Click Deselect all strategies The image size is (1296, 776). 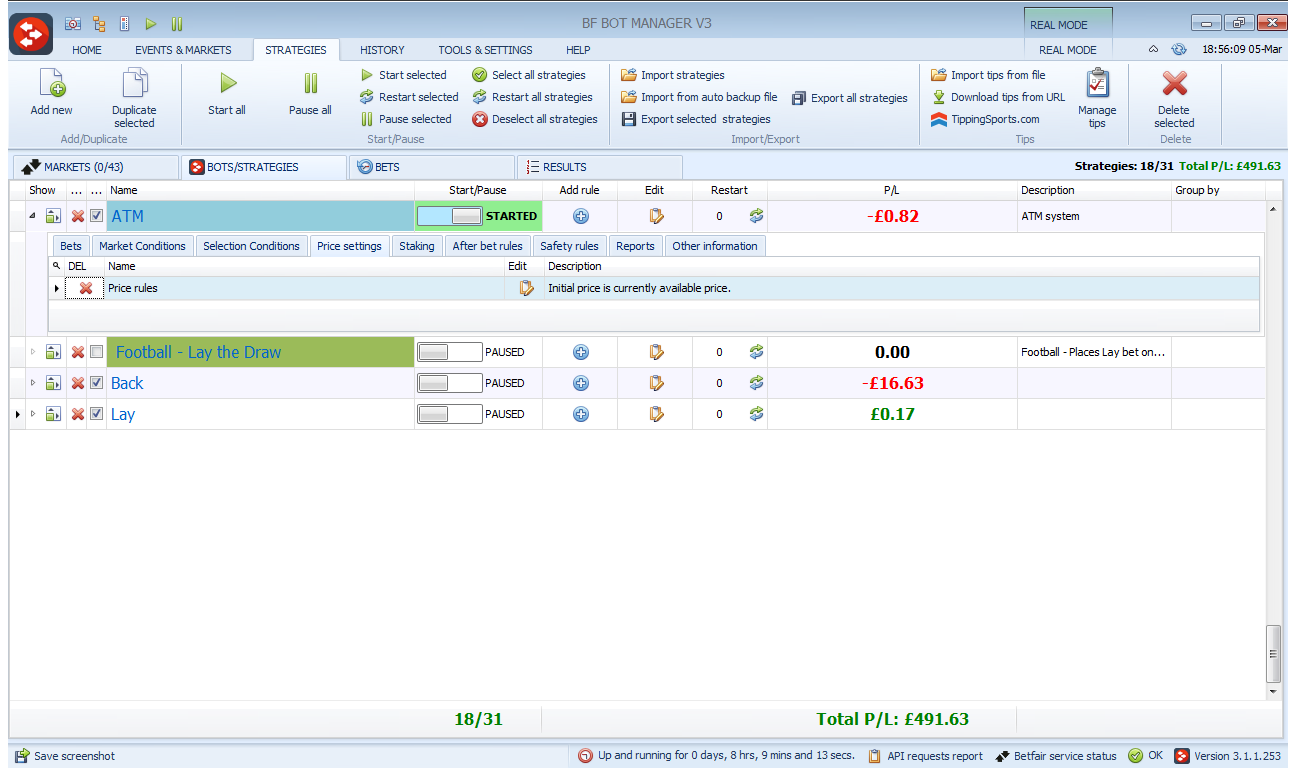point(535,119)
